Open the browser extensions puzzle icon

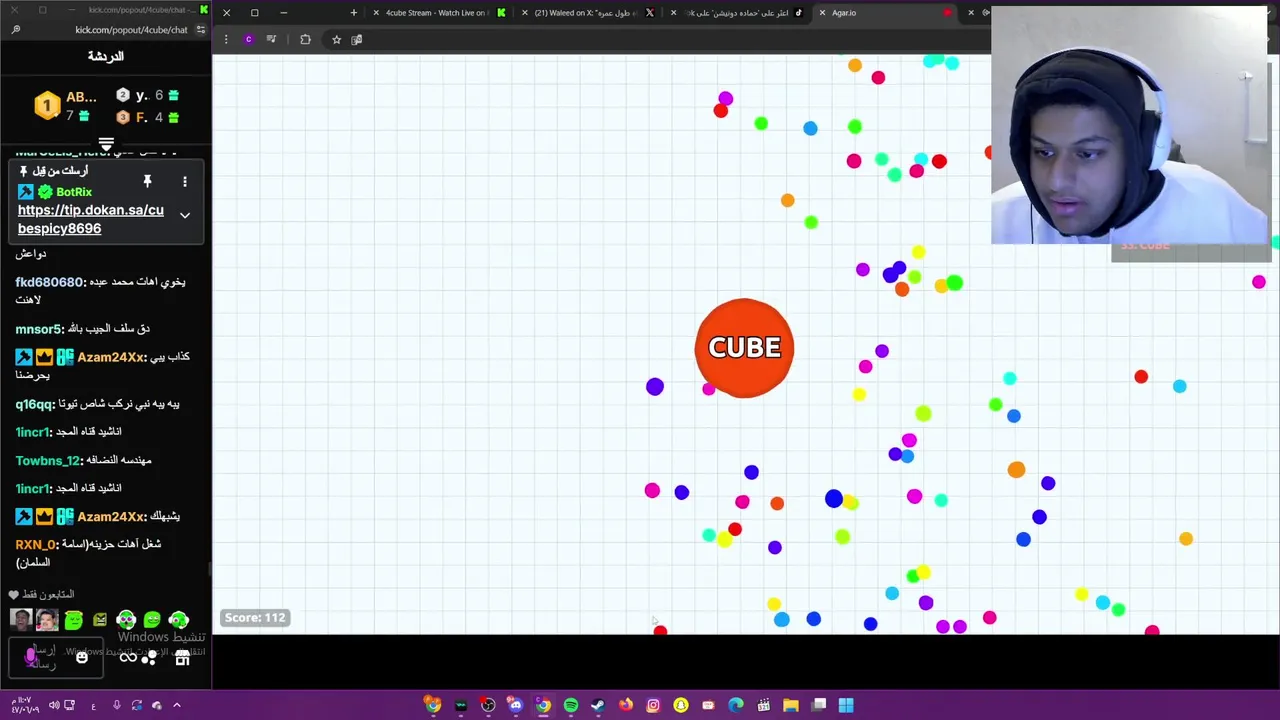pyautogui.click(x=305, y=39)
